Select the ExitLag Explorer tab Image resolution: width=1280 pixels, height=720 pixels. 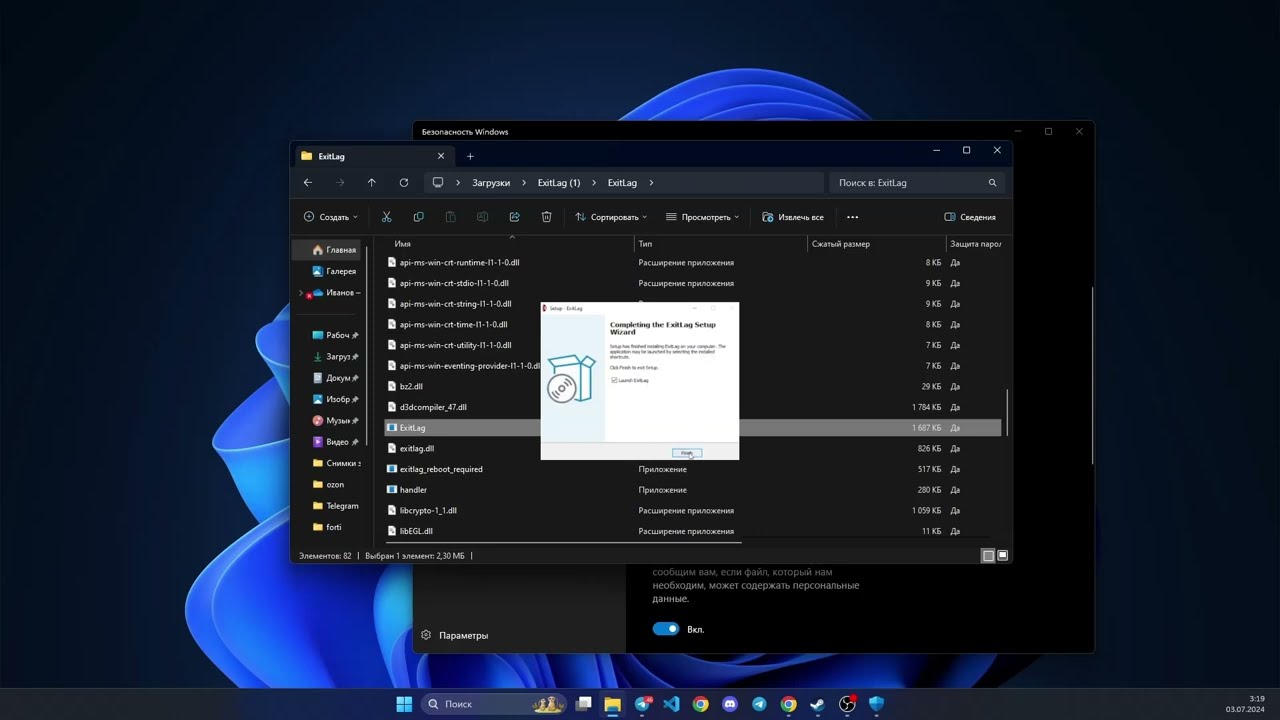pos(374,156)
